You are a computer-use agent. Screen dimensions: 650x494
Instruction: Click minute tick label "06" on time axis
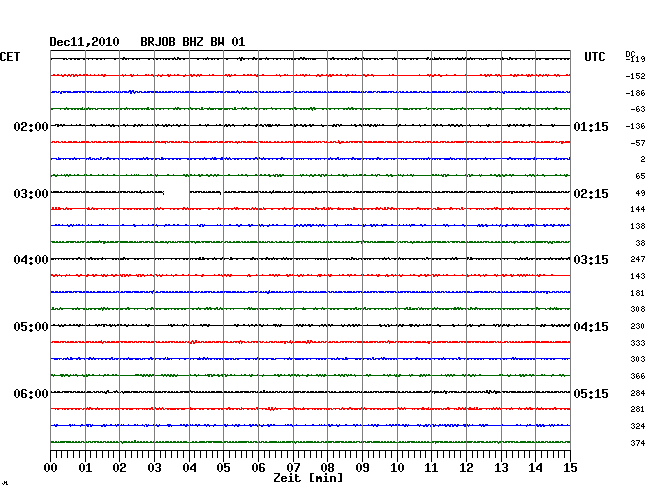[258, 468]
